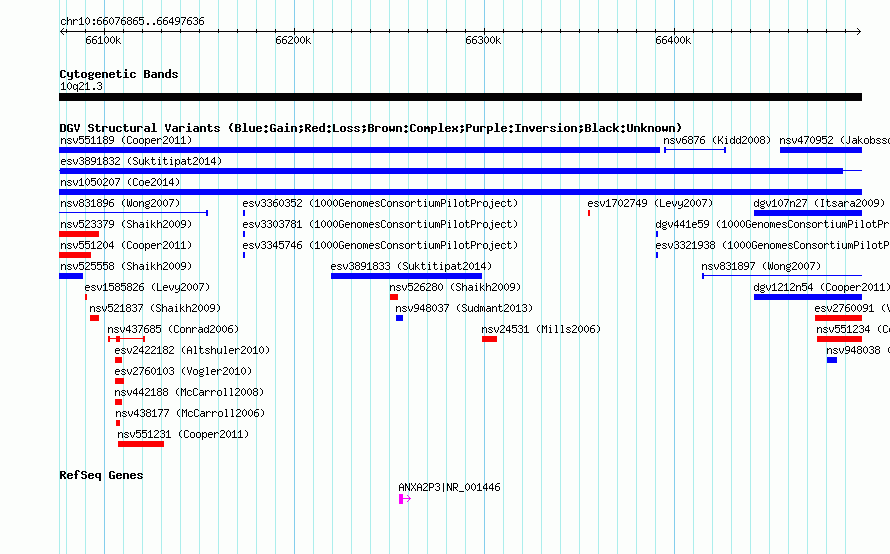Click the ruler's right arrowhead

(x=859, y=32)
